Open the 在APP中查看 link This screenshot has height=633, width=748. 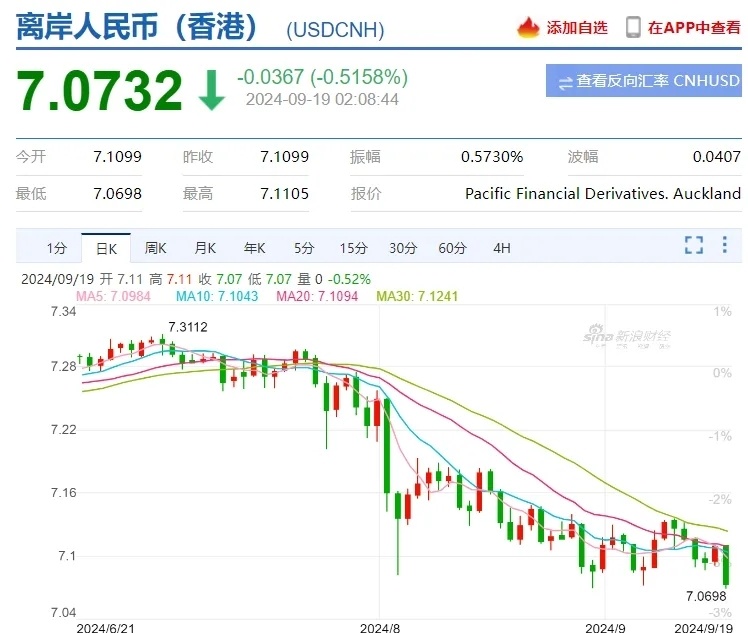(x=694, y=28)
